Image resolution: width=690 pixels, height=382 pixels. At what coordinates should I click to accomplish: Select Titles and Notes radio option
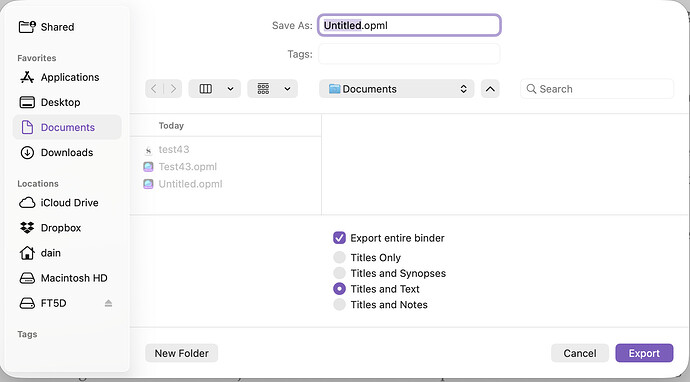tap(339, 305)
